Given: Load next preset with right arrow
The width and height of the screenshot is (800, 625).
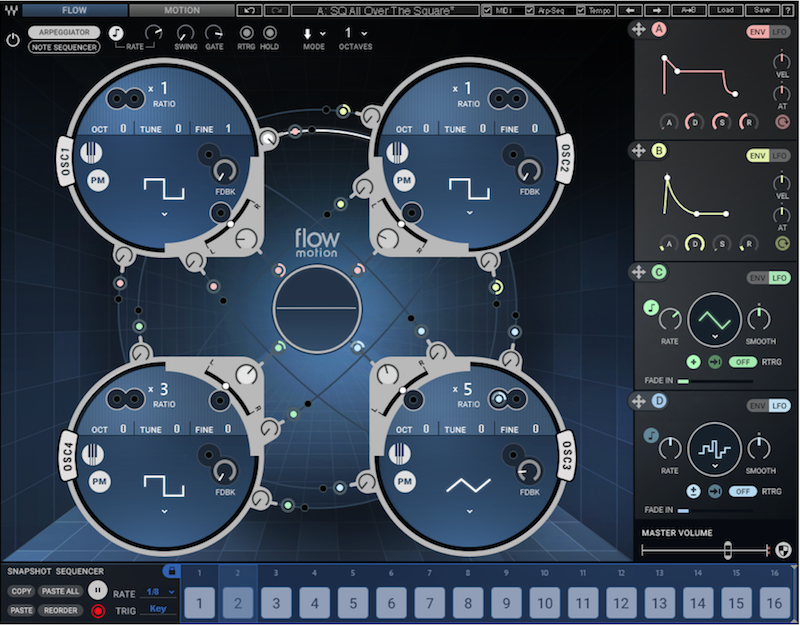Looking at the screenshot, I should tap(657, 10).
